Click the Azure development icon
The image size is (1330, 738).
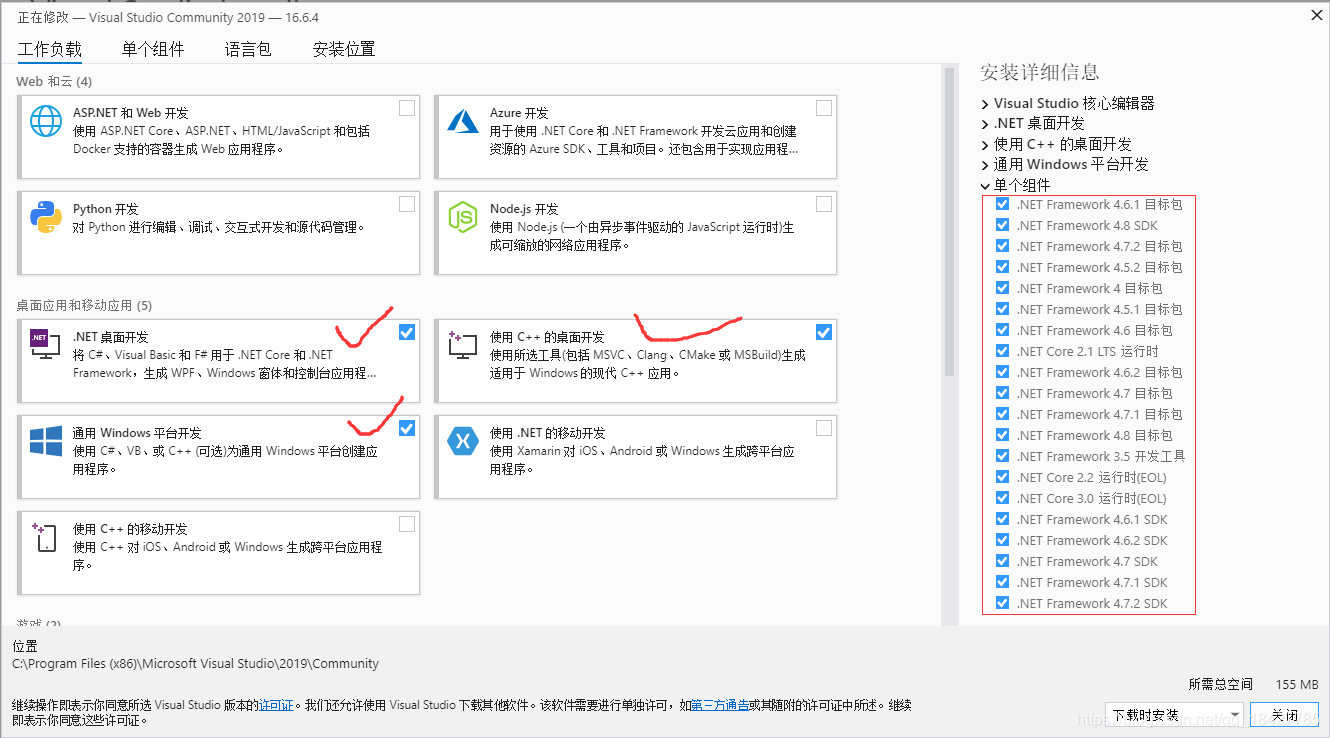463,121
